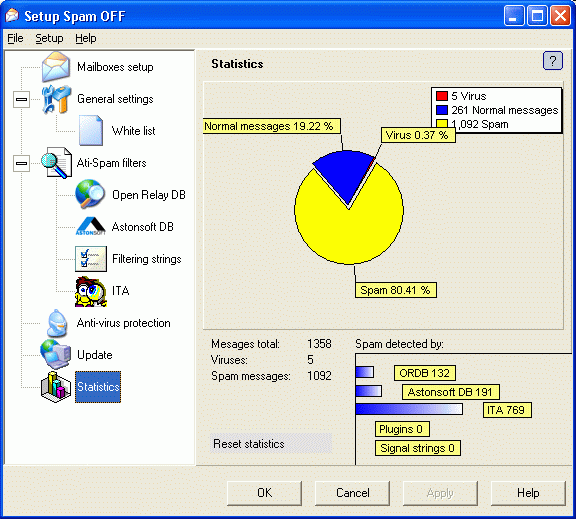The height and width of the screenshot is (519, 576).
Task: Collapse the Ati-Spam filters tree node
Action: pos(21,163)
